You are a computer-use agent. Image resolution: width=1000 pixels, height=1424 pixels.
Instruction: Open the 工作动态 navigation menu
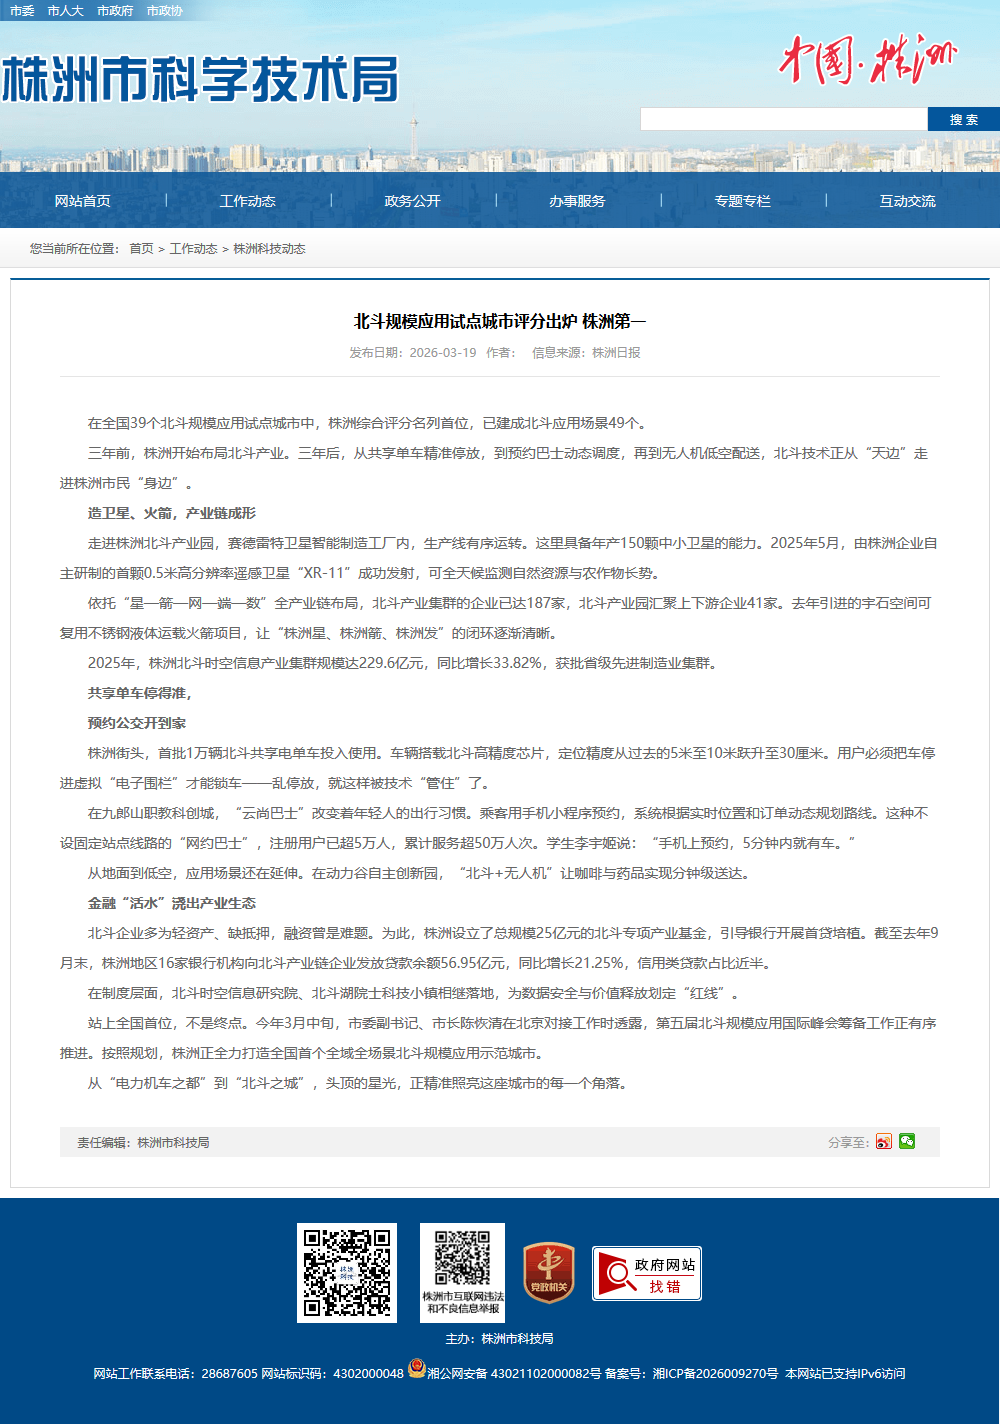pyautogui.click(x=248, y=201)
